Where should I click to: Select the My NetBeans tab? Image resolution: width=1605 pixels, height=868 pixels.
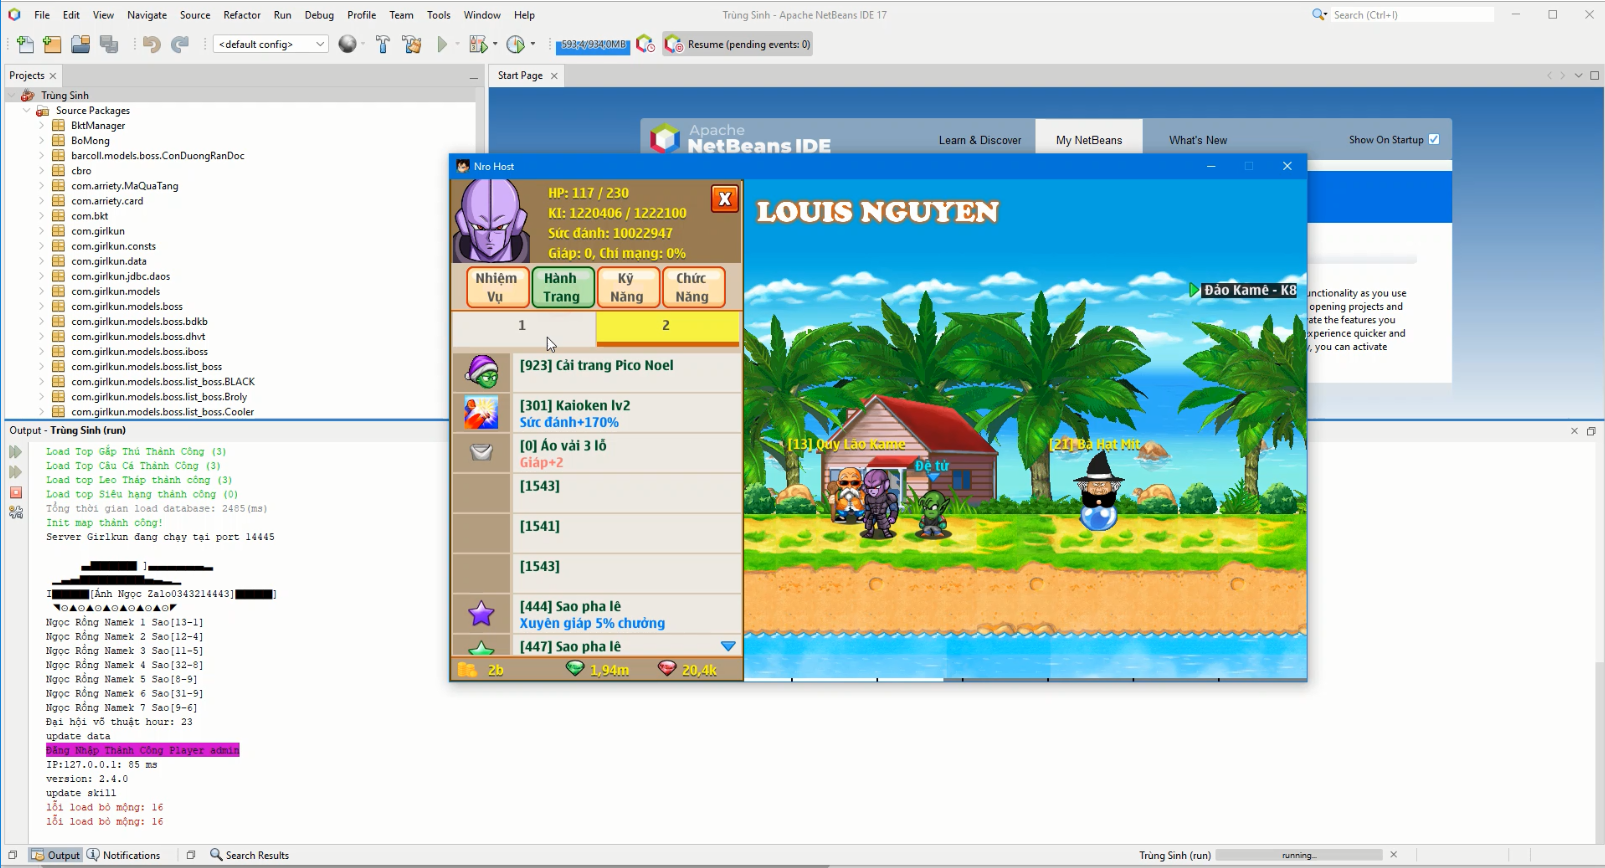[1089, 140]
